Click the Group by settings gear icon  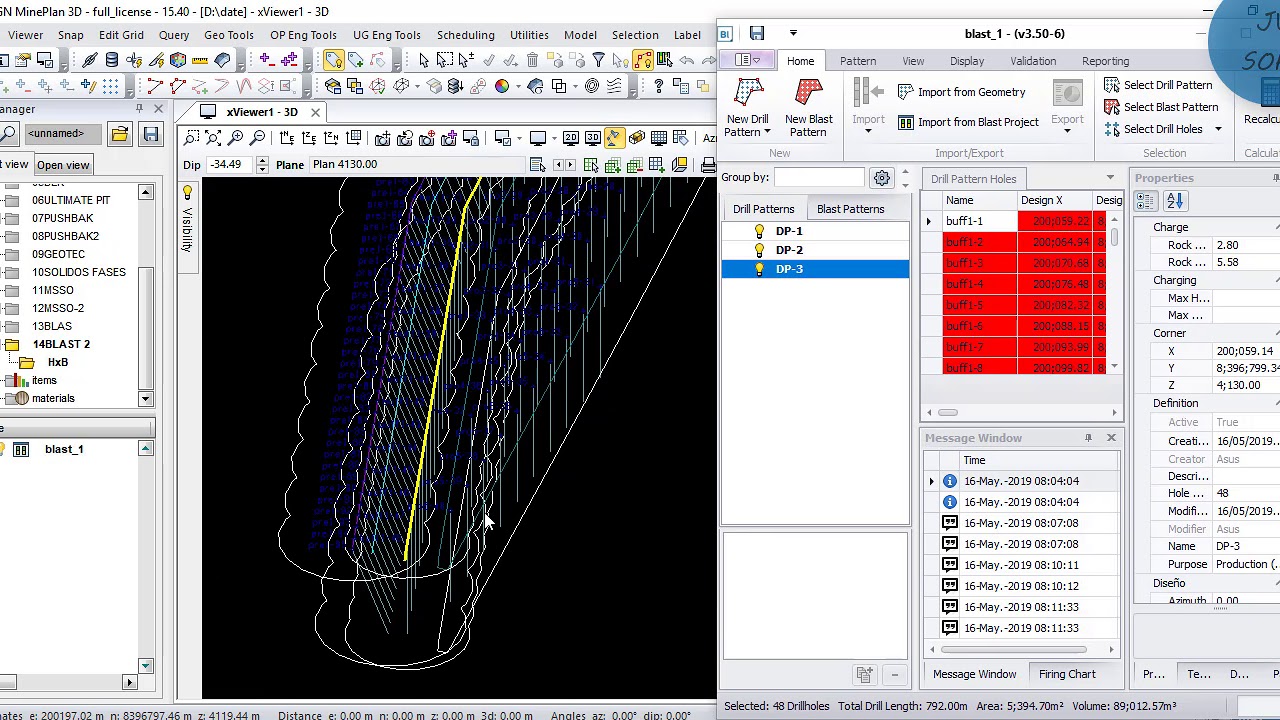882,178
